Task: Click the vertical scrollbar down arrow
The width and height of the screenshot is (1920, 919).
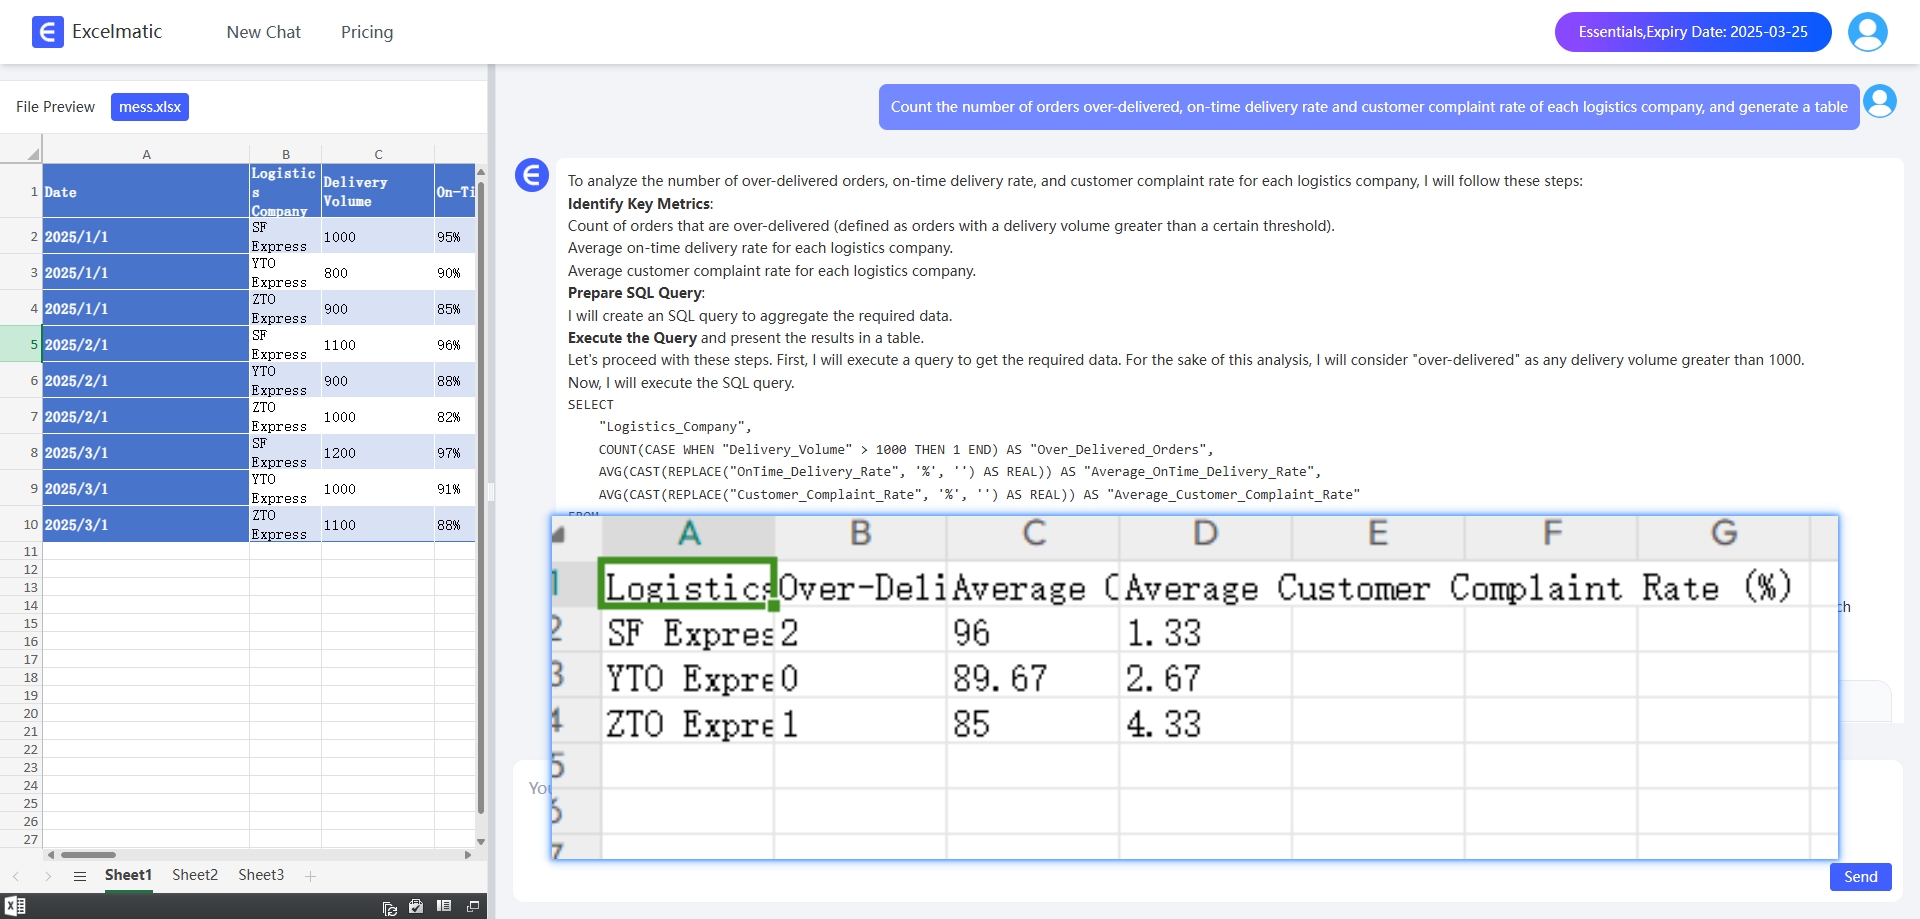Action: click(481, 842)
